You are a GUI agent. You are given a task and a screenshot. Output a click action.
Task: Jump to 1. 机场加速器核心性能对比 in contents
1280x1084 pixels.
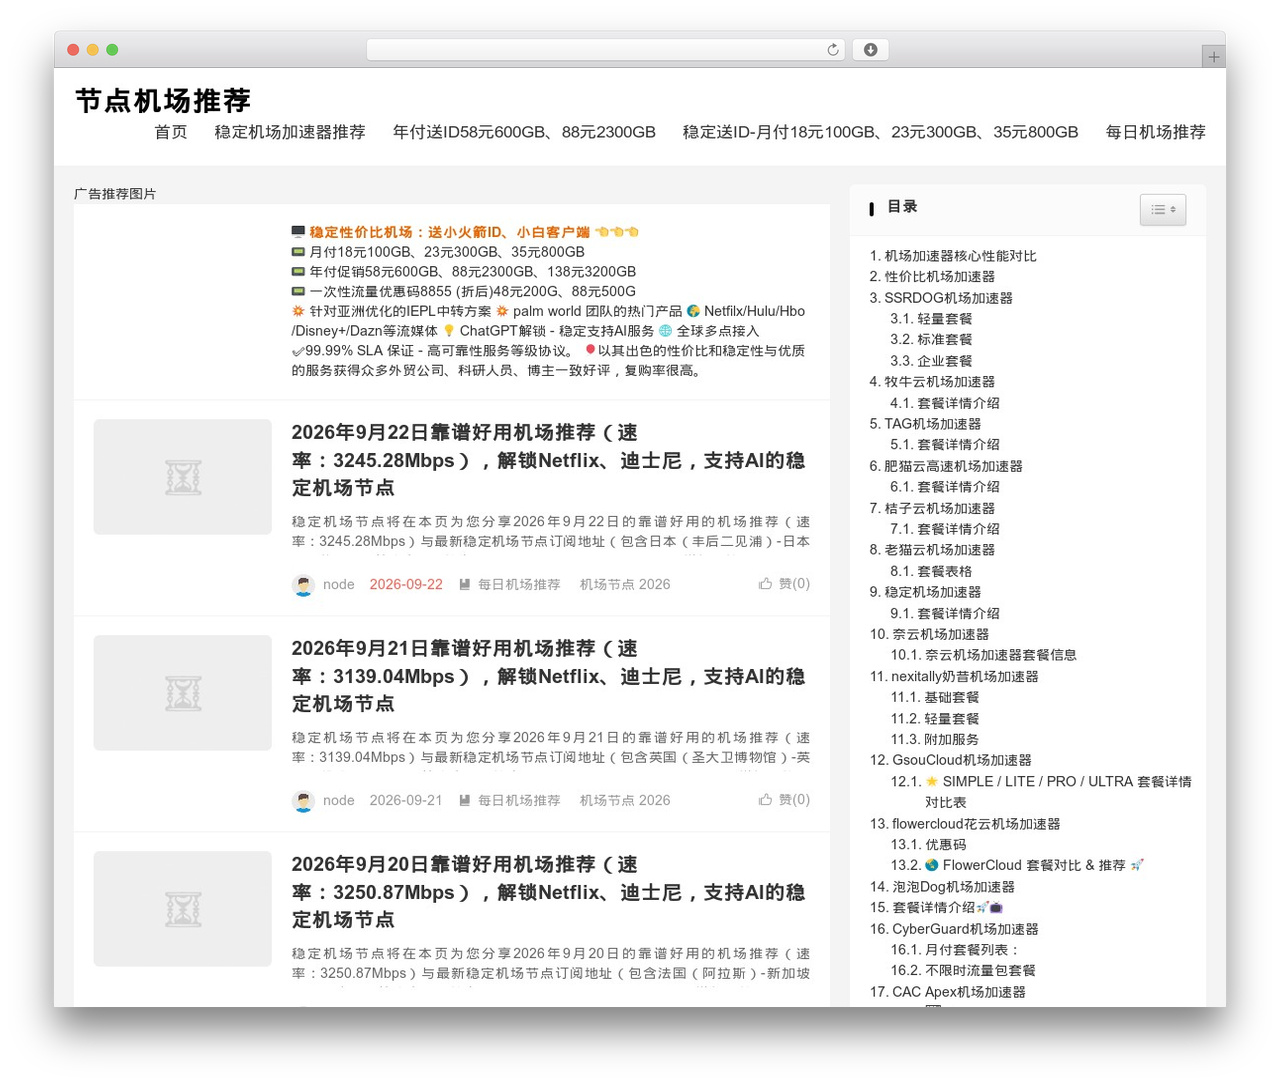[953, 256]
